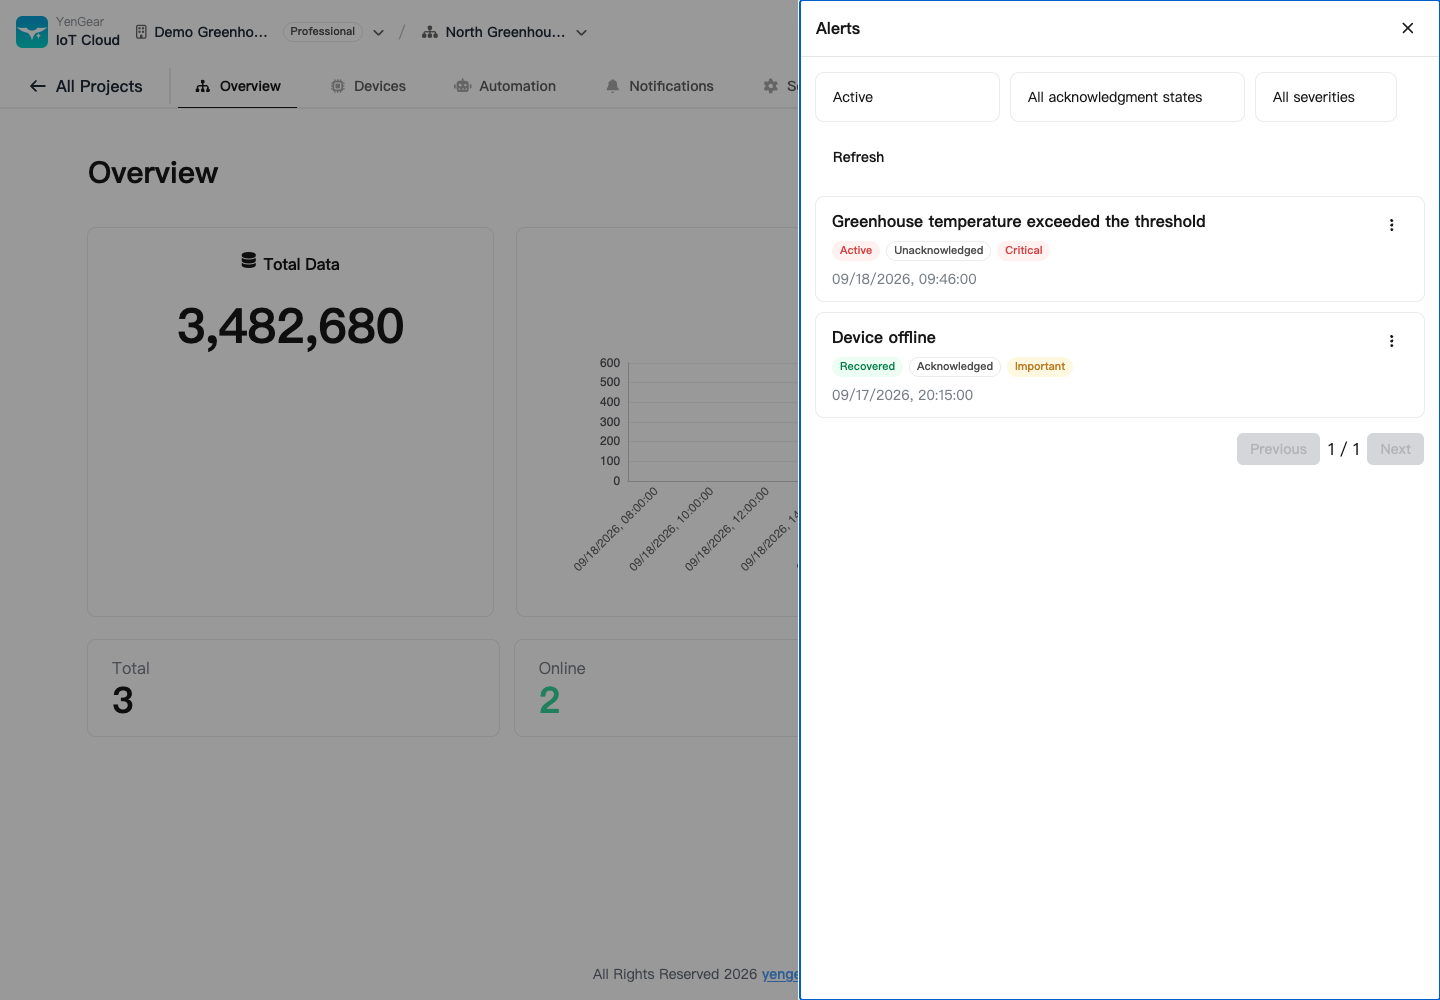Viewport: 1440px width, 1000px height.
Task: Click the Next pagination button
Action: [x=1395, y=449]
